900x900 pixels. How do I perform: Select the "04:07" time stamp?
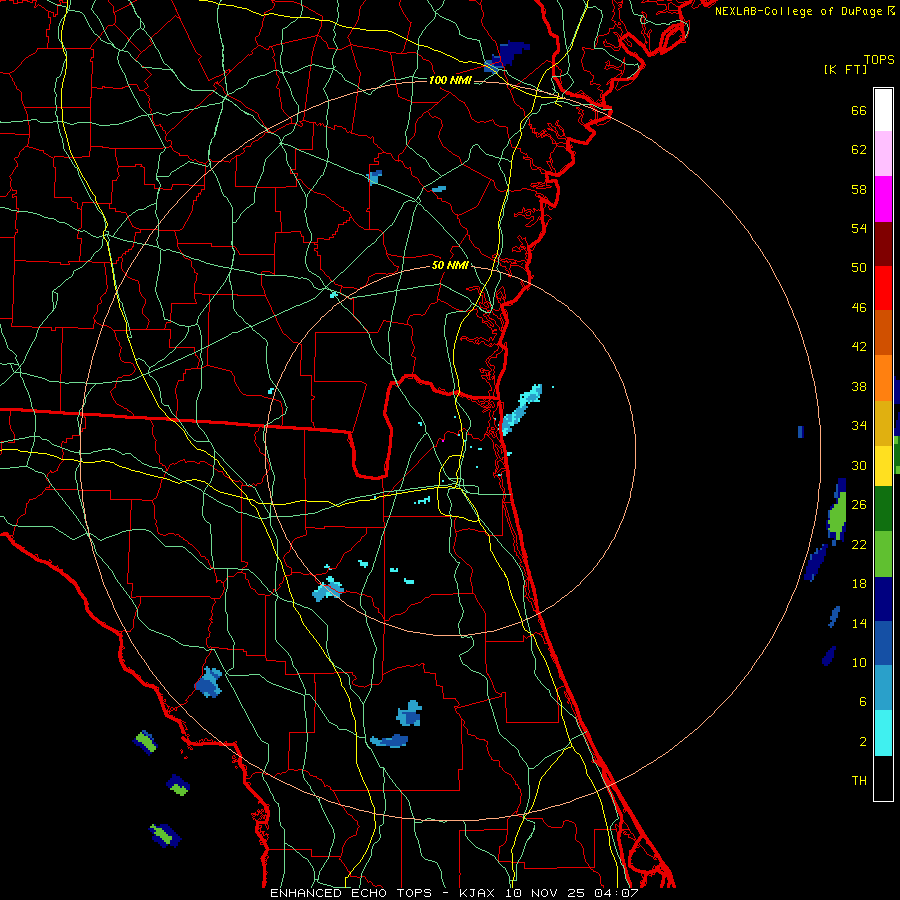point(616,893)
